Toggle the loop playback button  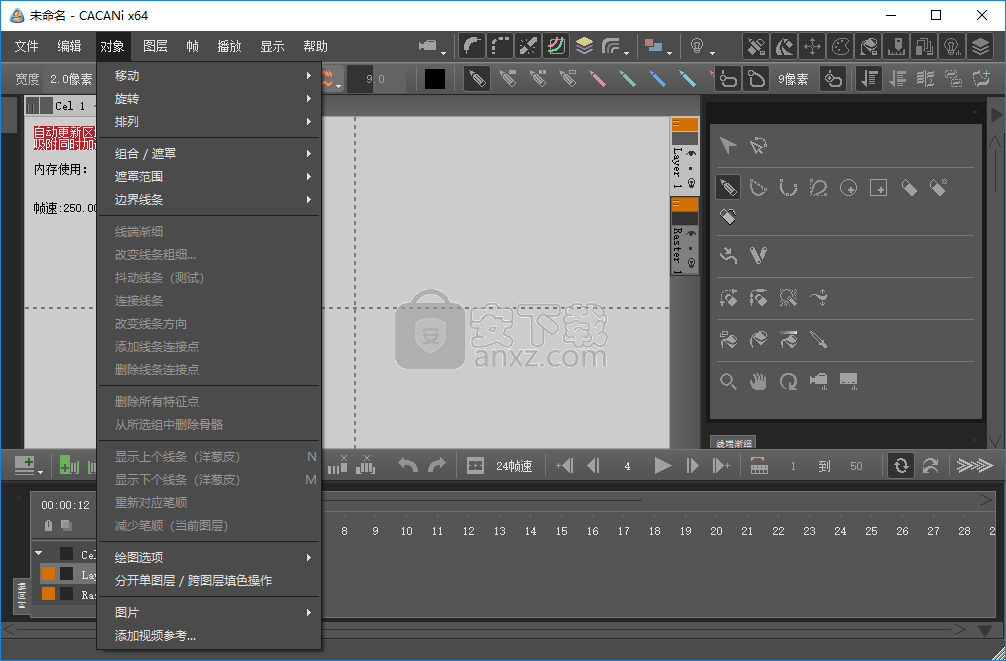[901, 466]
